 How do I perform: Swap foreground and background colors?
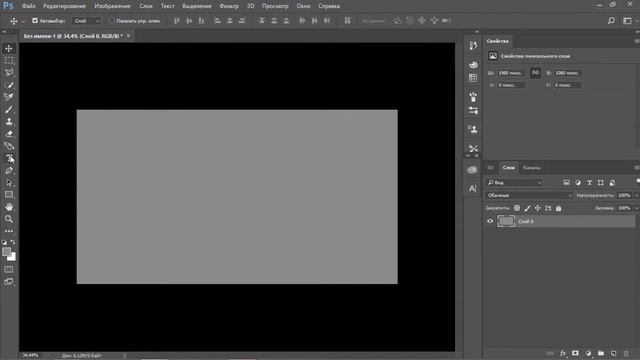(13, 242)
